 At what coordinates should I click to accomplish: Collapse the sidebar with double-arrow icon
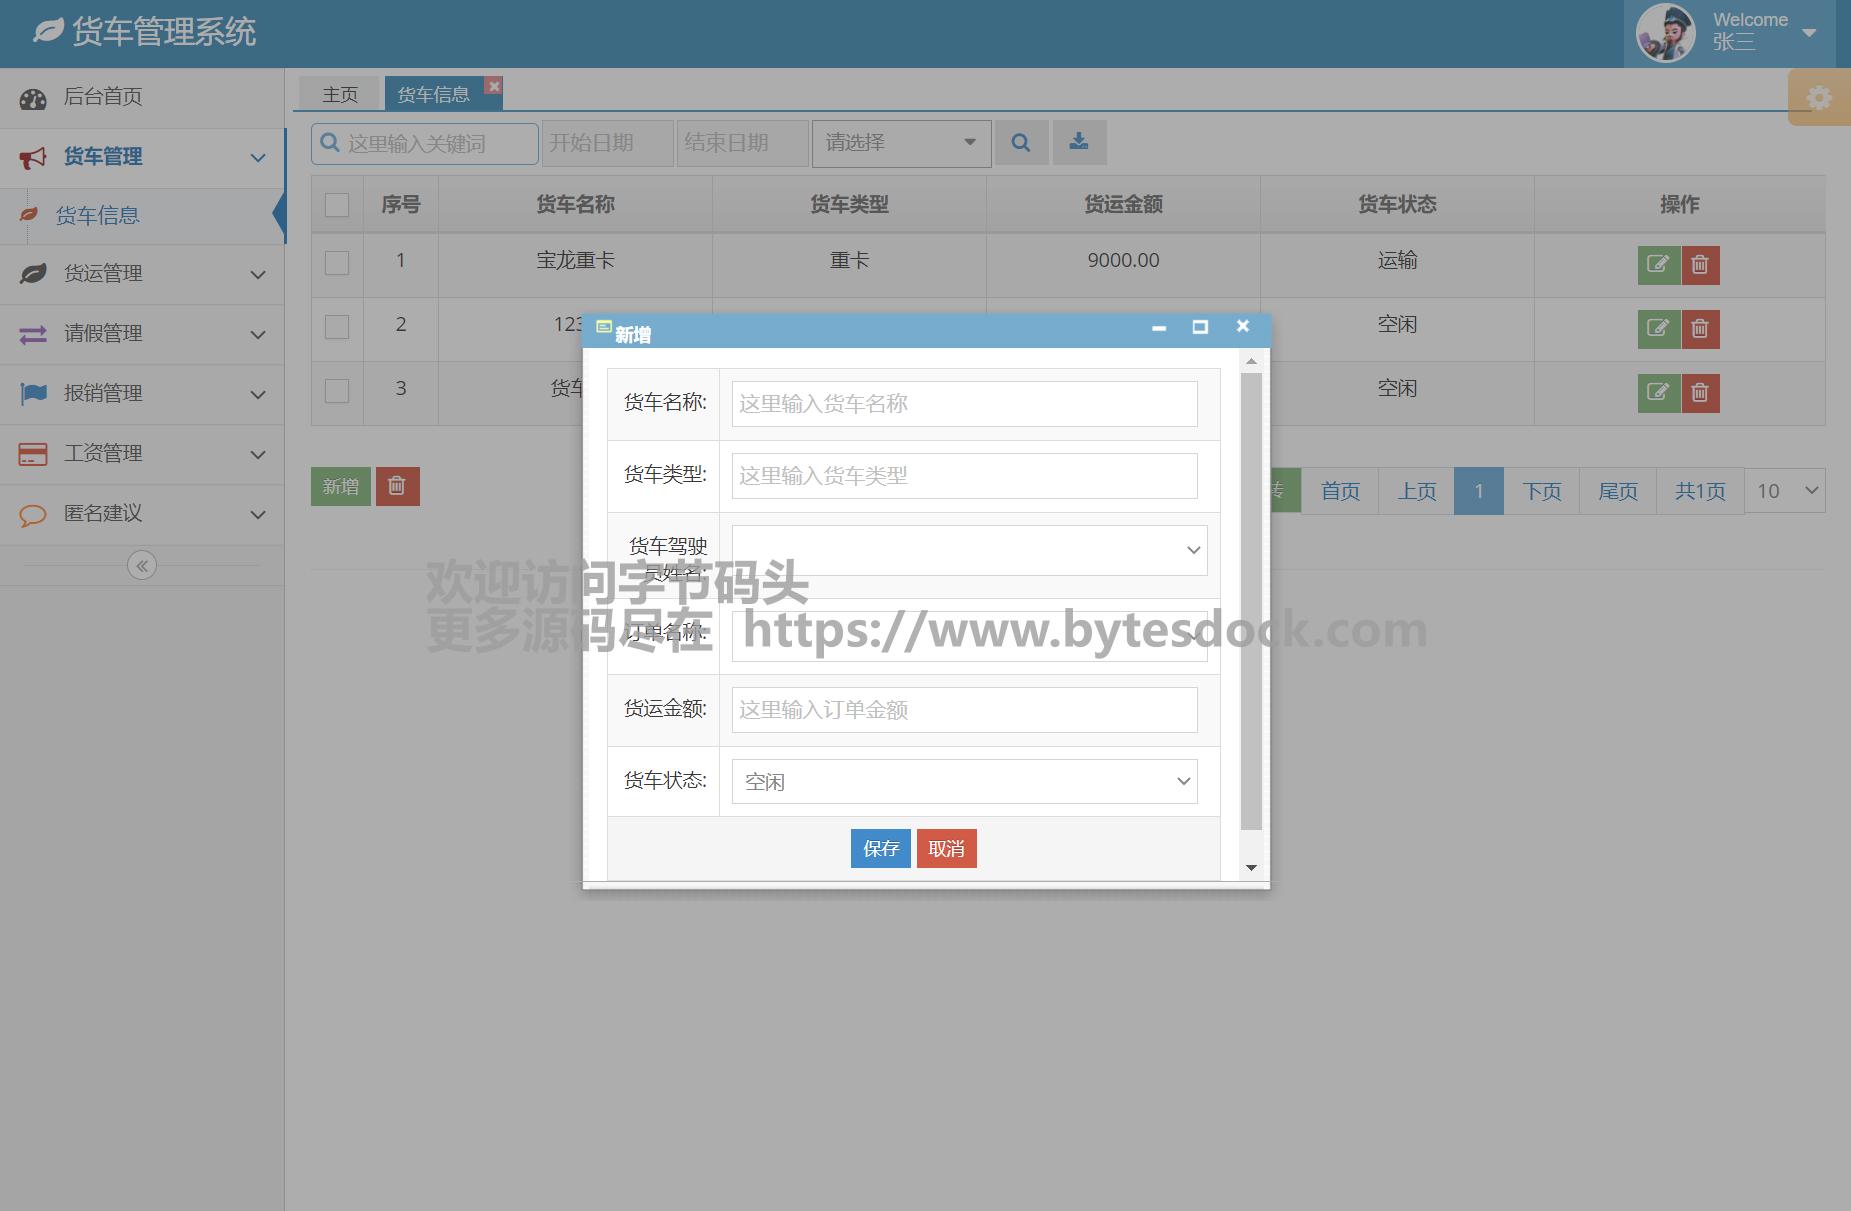[x=142, y=566]
